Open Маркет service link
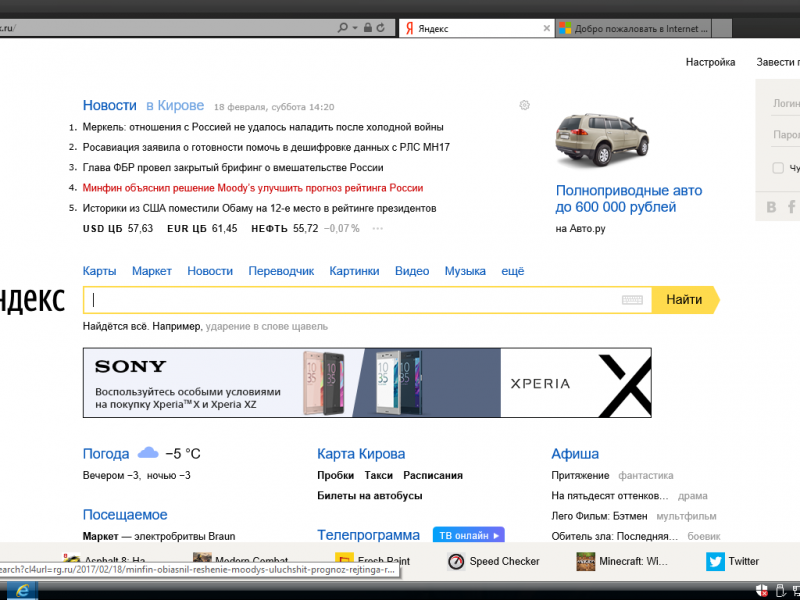Screen dimensions: 800x600 coord(152,271)
